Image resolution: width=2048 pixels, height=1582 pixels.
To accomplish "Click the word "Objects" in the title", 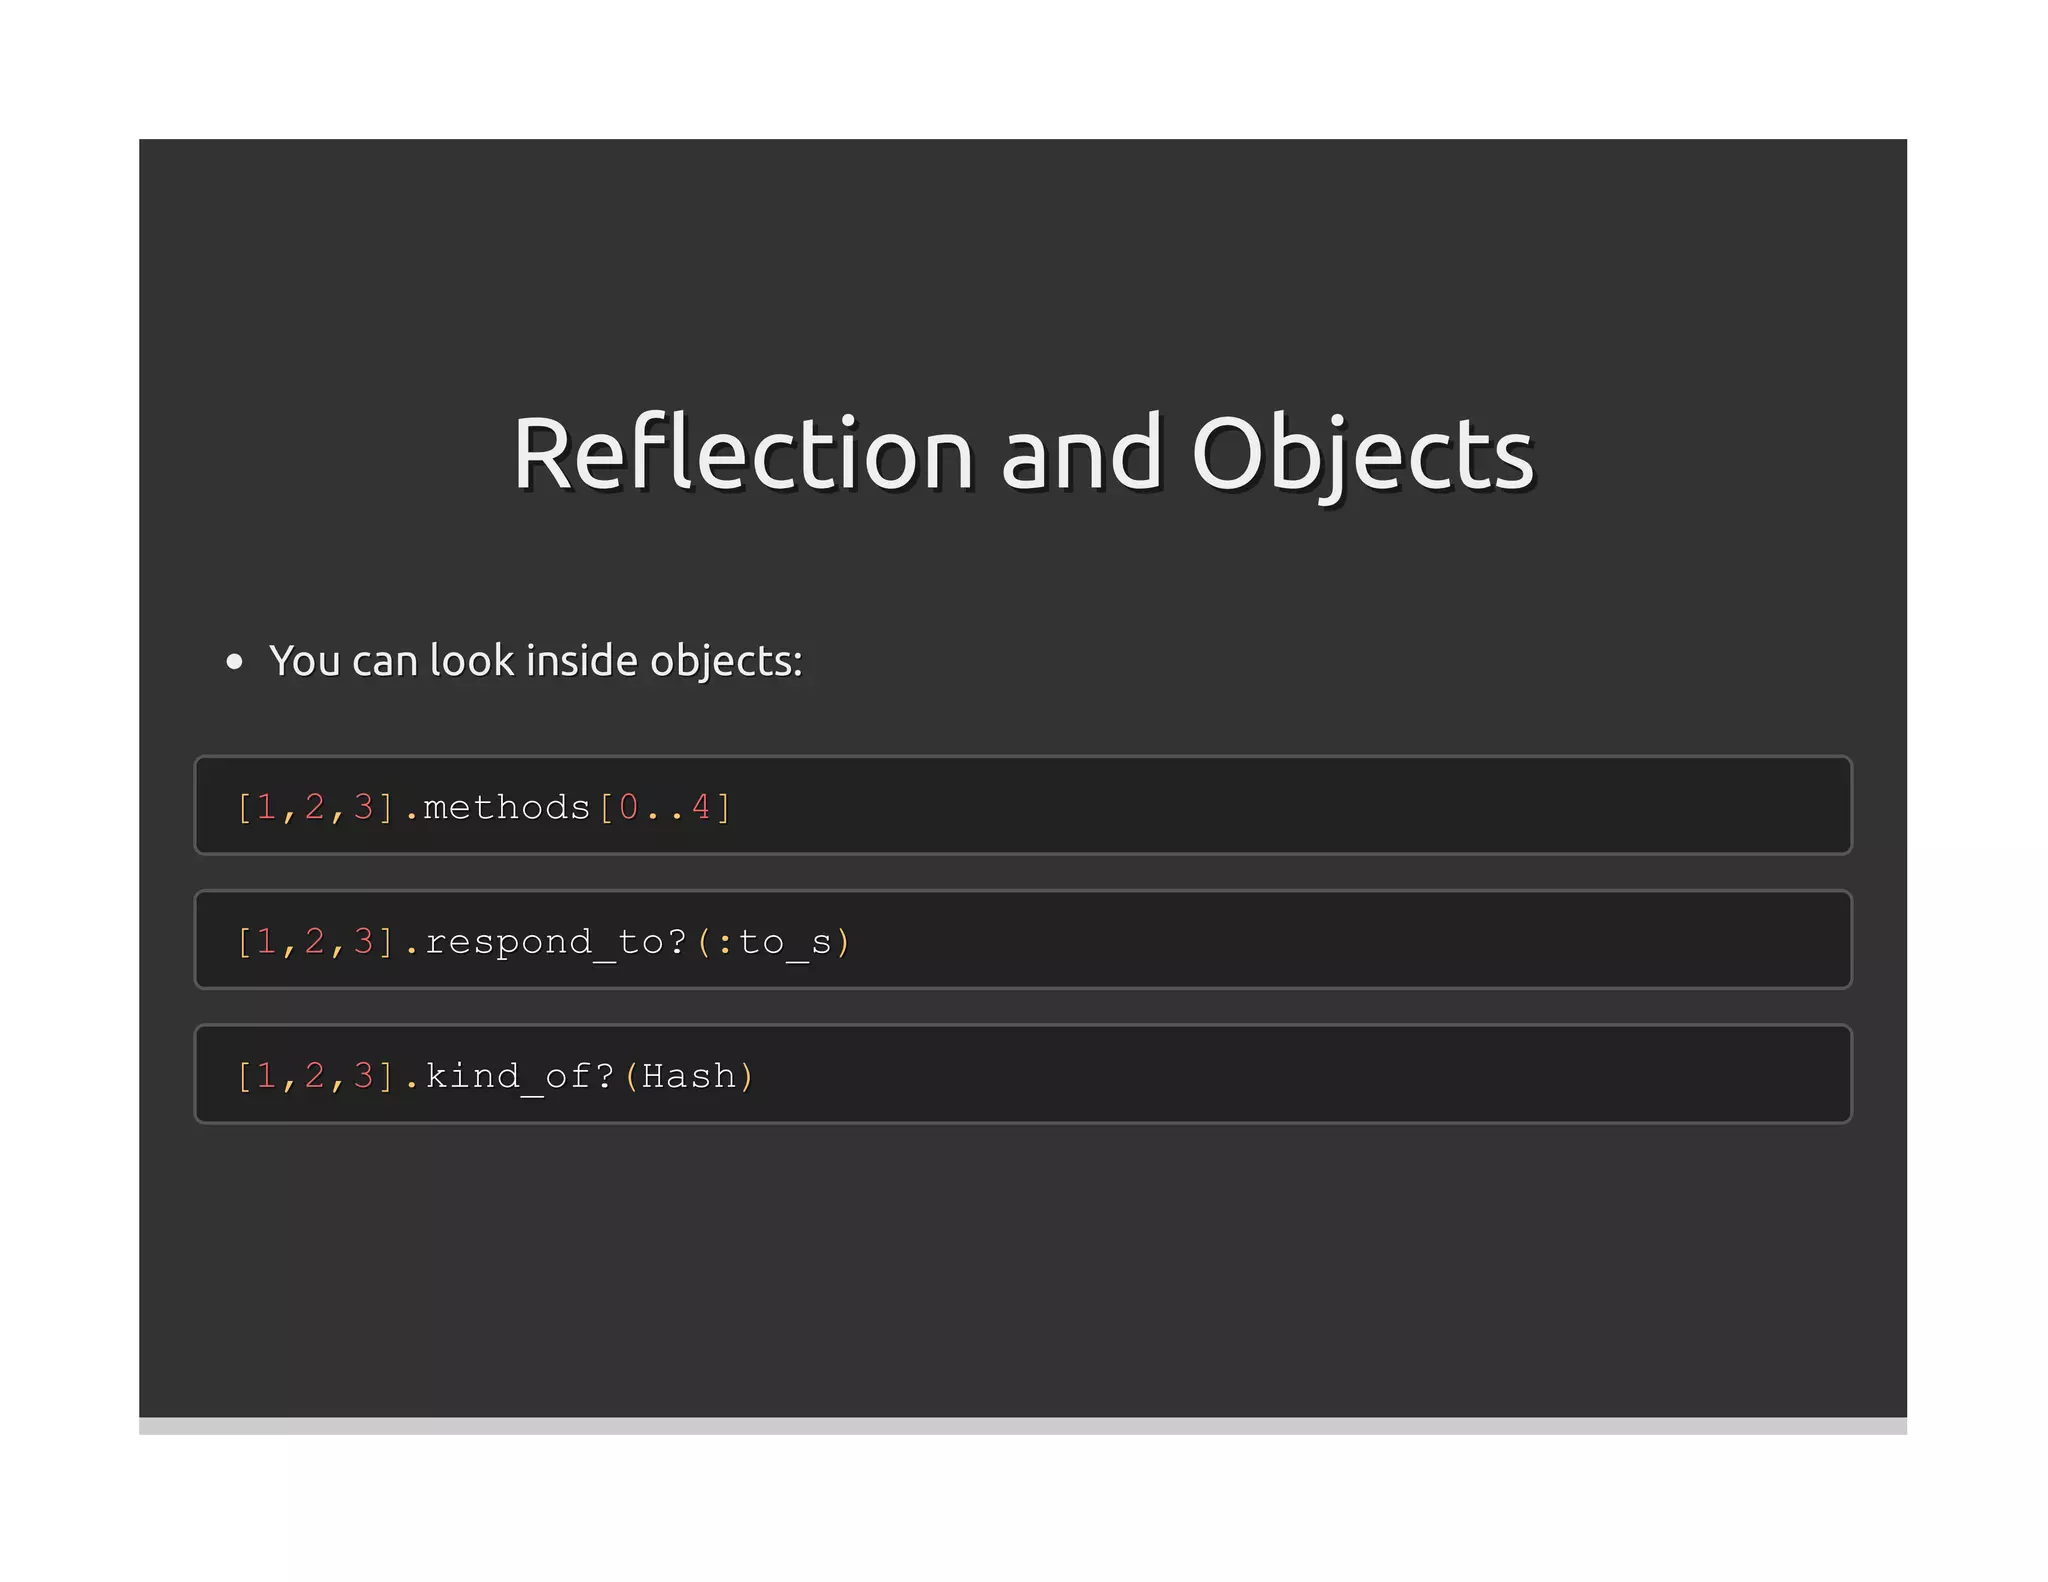I will pos(1362,453).
